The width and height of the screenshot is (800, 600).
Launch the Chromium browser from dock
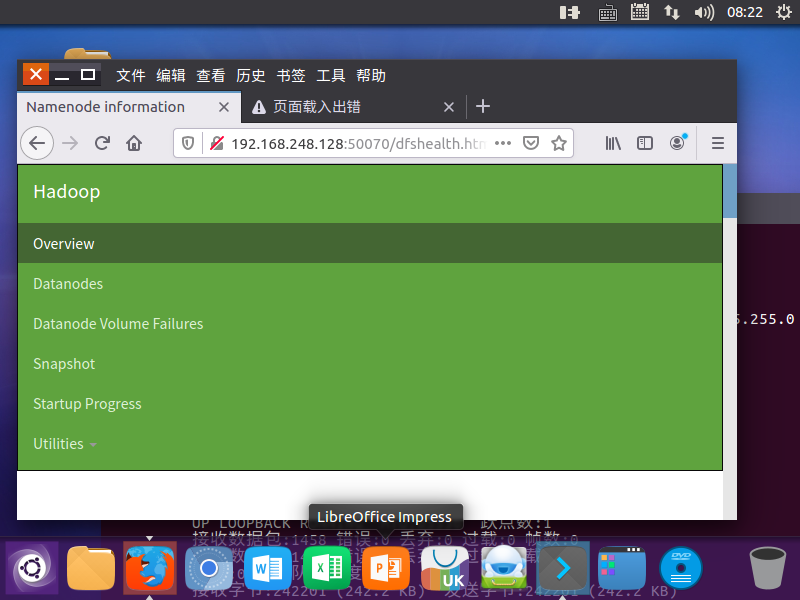(209, 568)
